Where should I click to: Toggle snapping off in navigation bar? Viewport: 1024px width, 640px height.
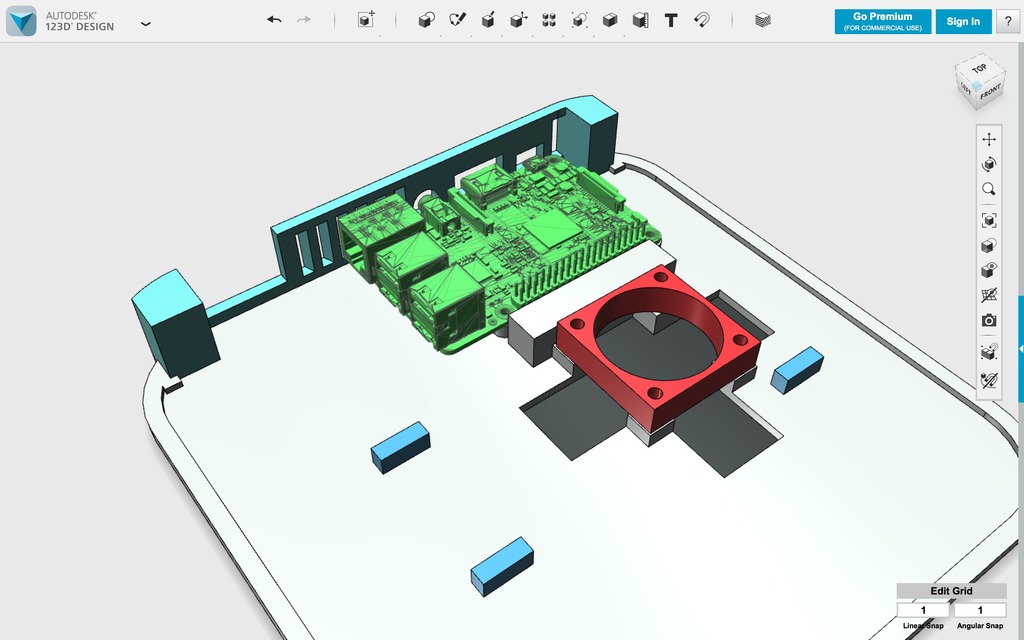click(989, 380)
